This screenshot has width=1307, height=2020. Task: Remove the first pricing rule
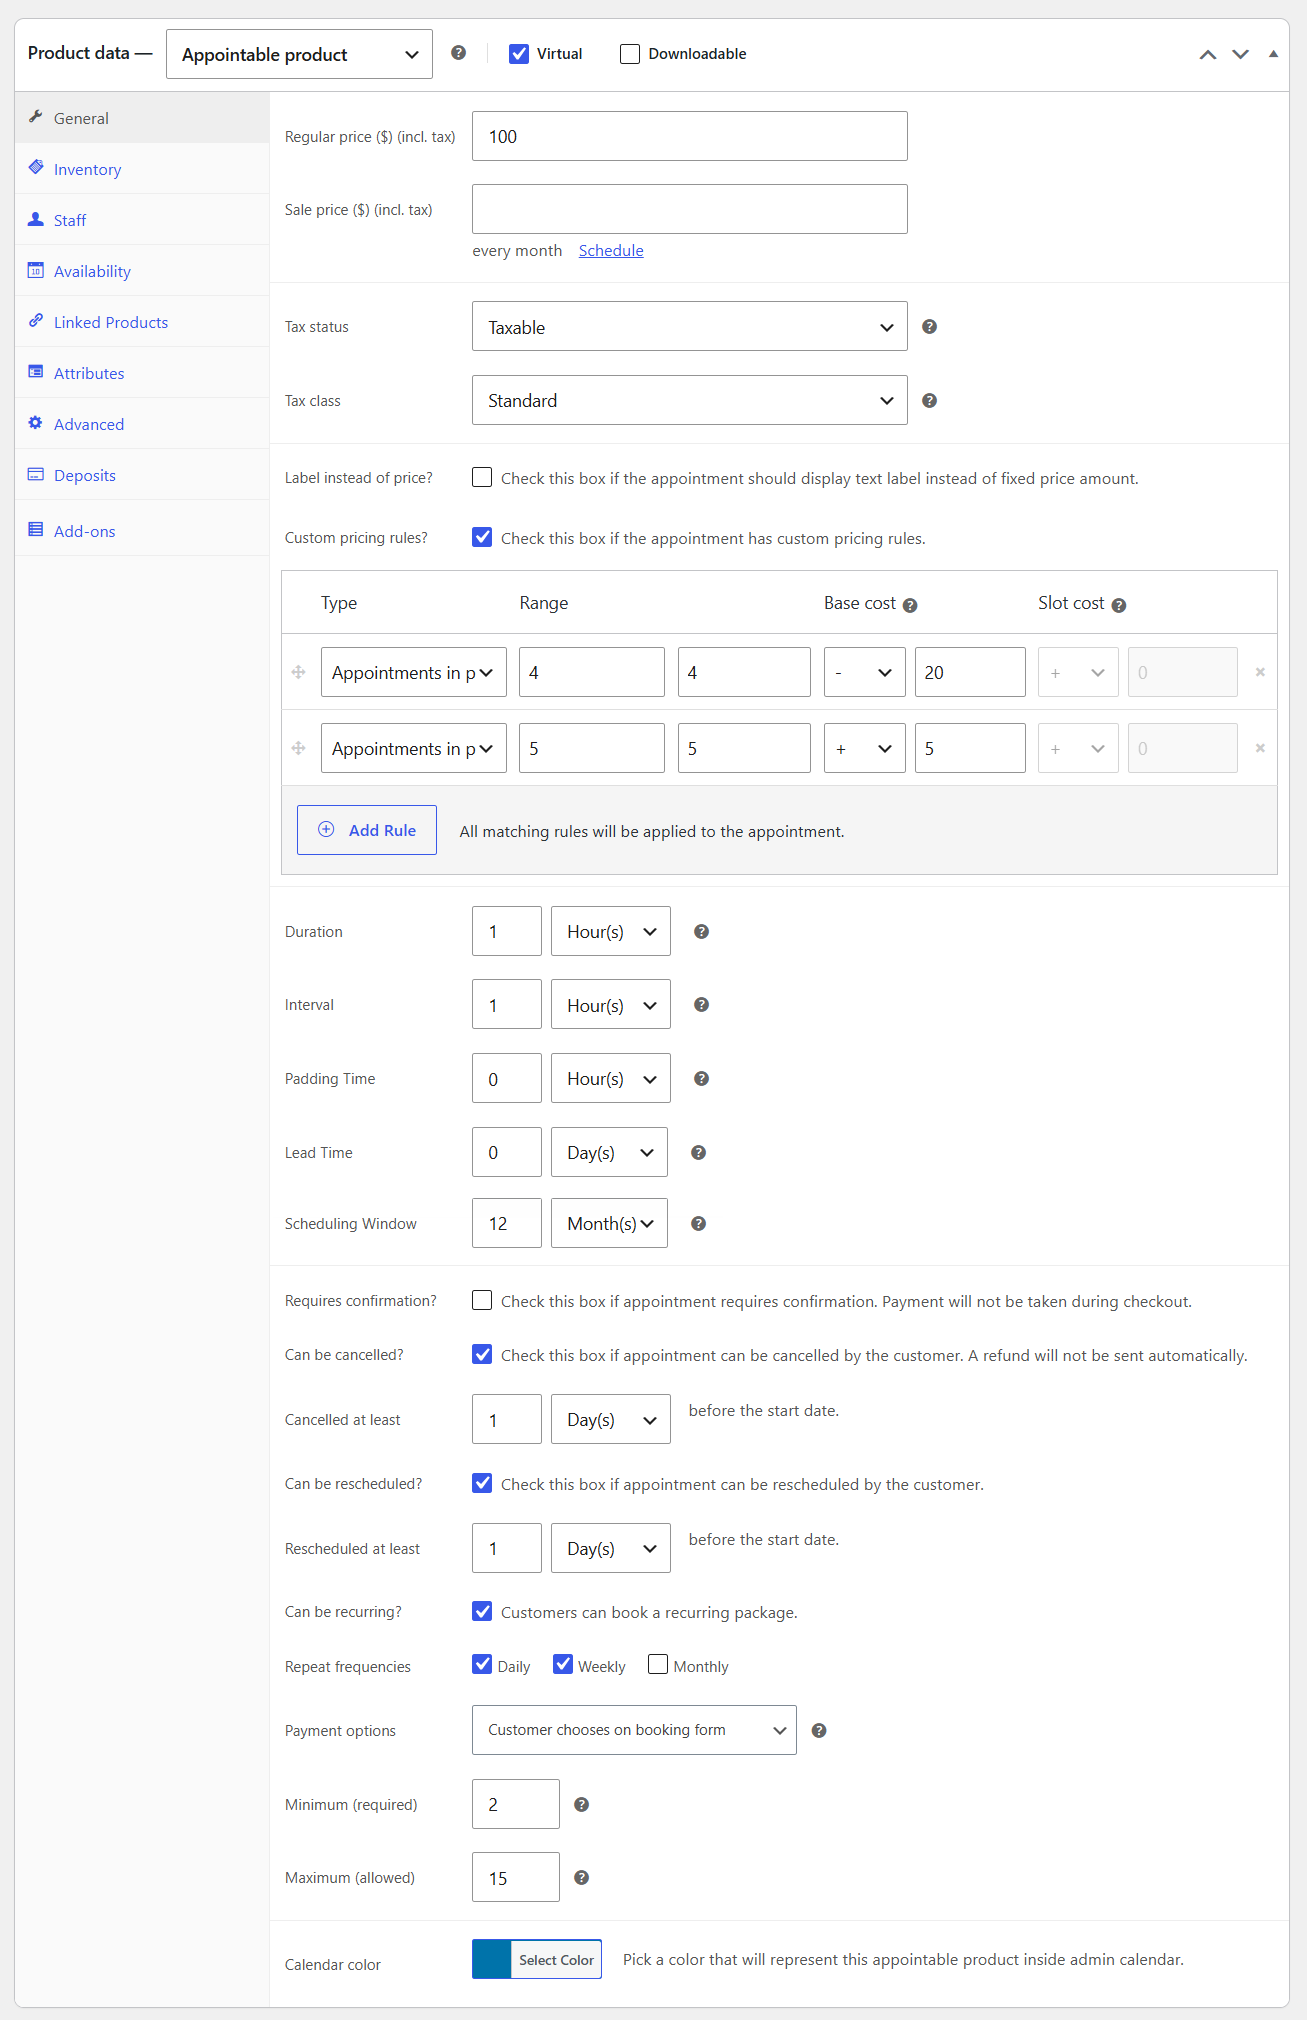point(1260,672)
